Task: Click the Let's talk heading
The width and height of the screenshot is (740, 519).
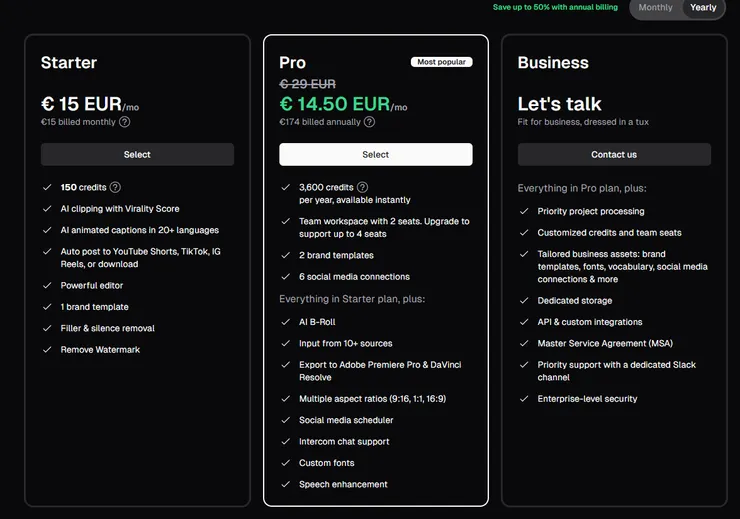Action: pos(559,104)
